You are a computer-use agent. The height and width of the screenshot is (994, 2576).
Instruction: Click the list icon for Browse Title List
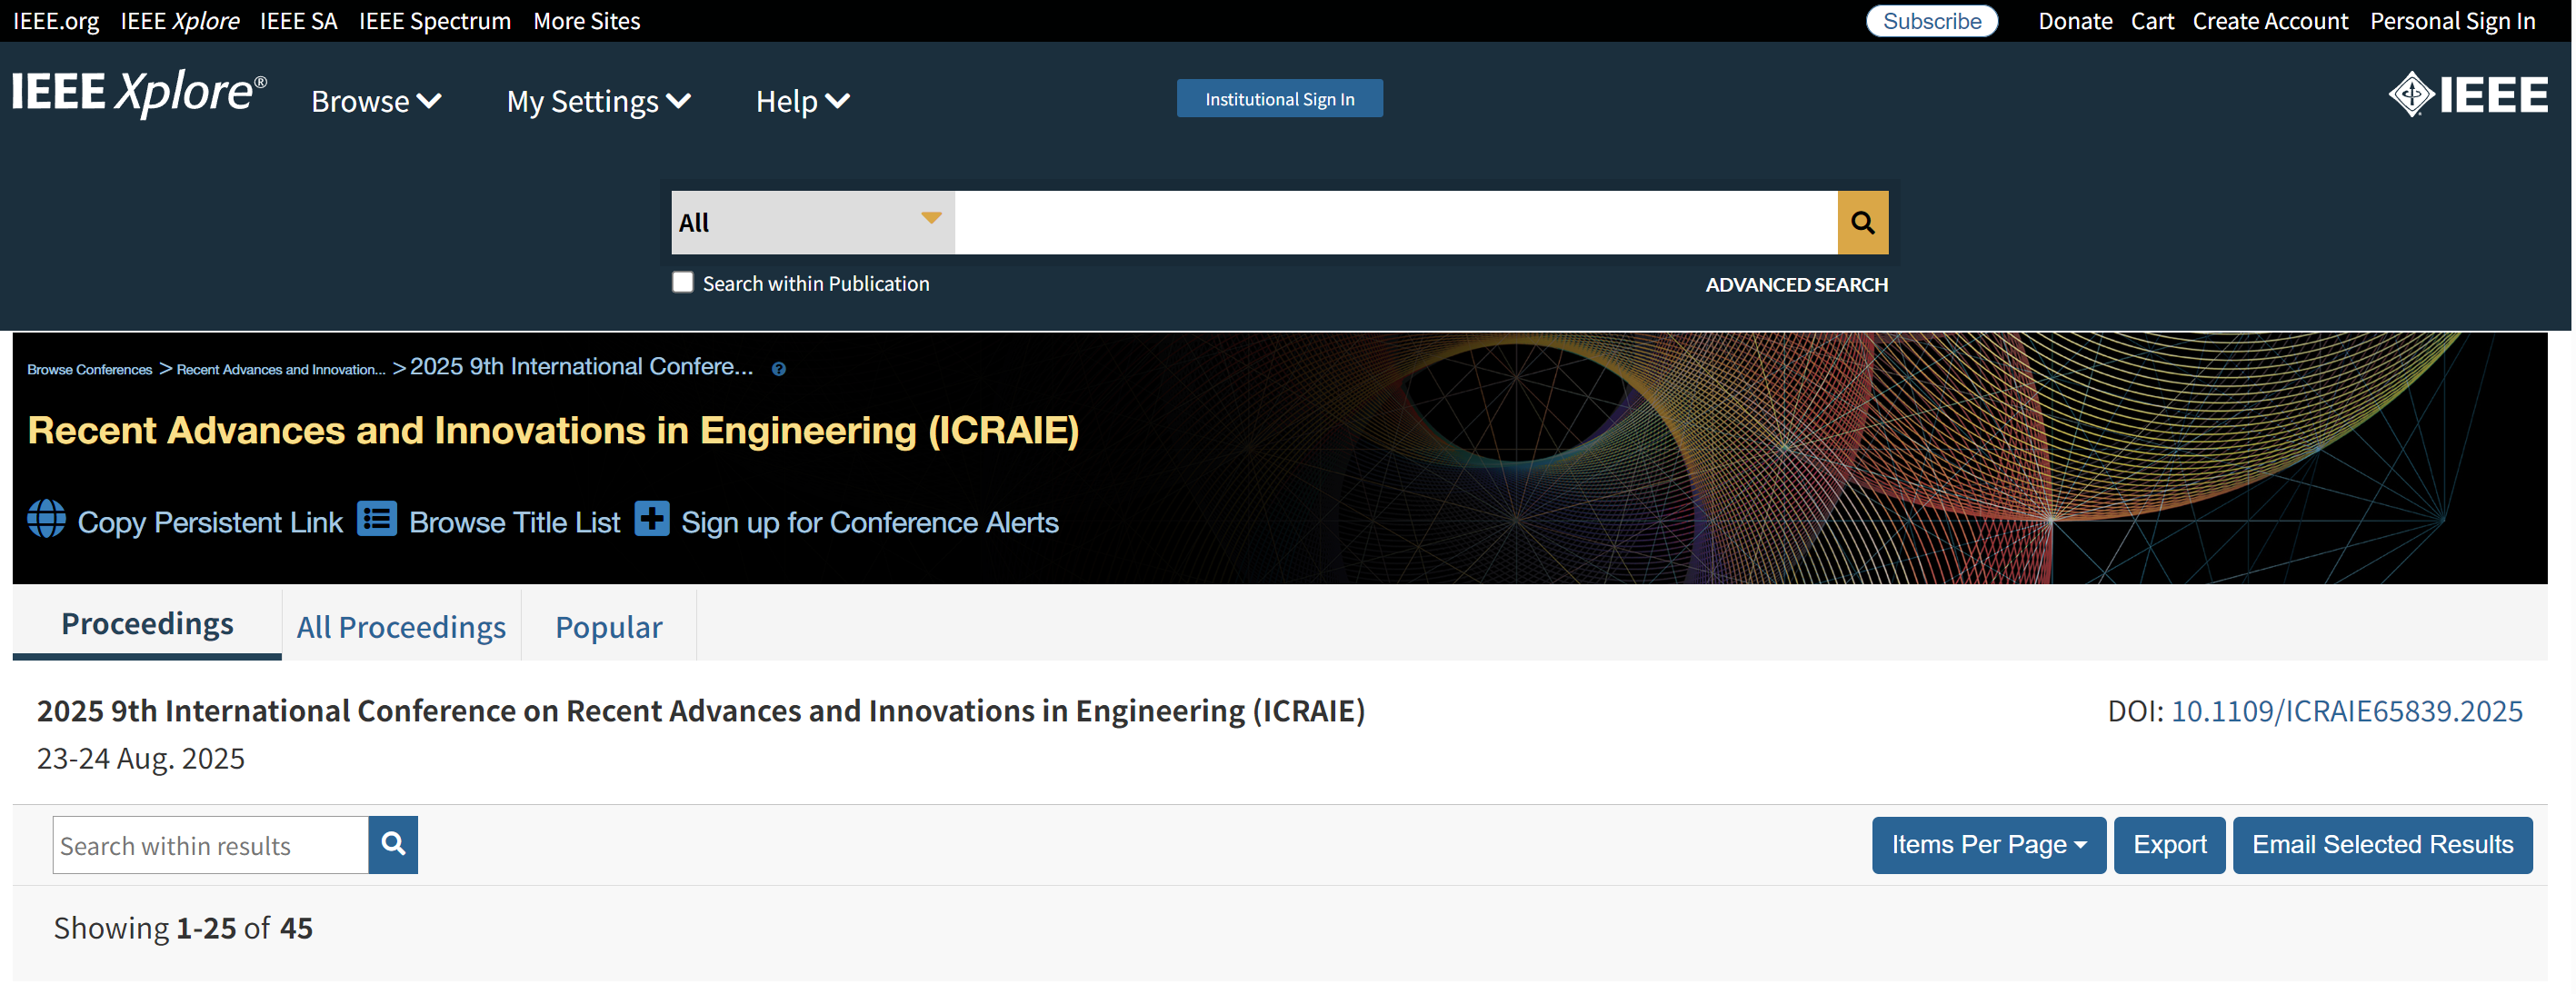tap(377, 519)
